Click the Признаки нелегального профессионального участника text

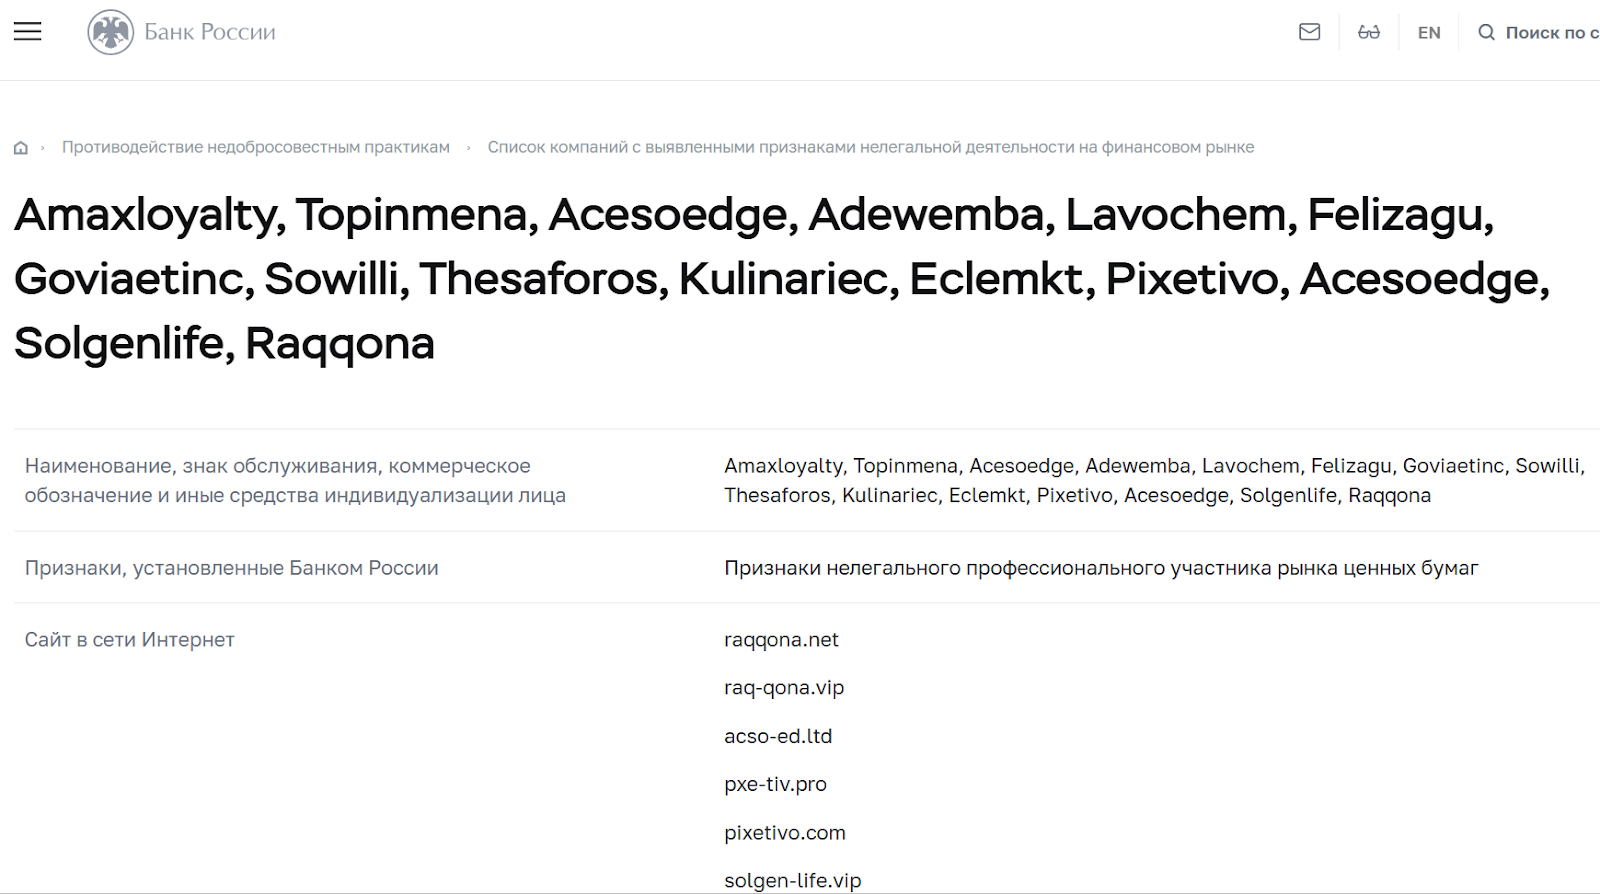click(x=1100, y=568)
